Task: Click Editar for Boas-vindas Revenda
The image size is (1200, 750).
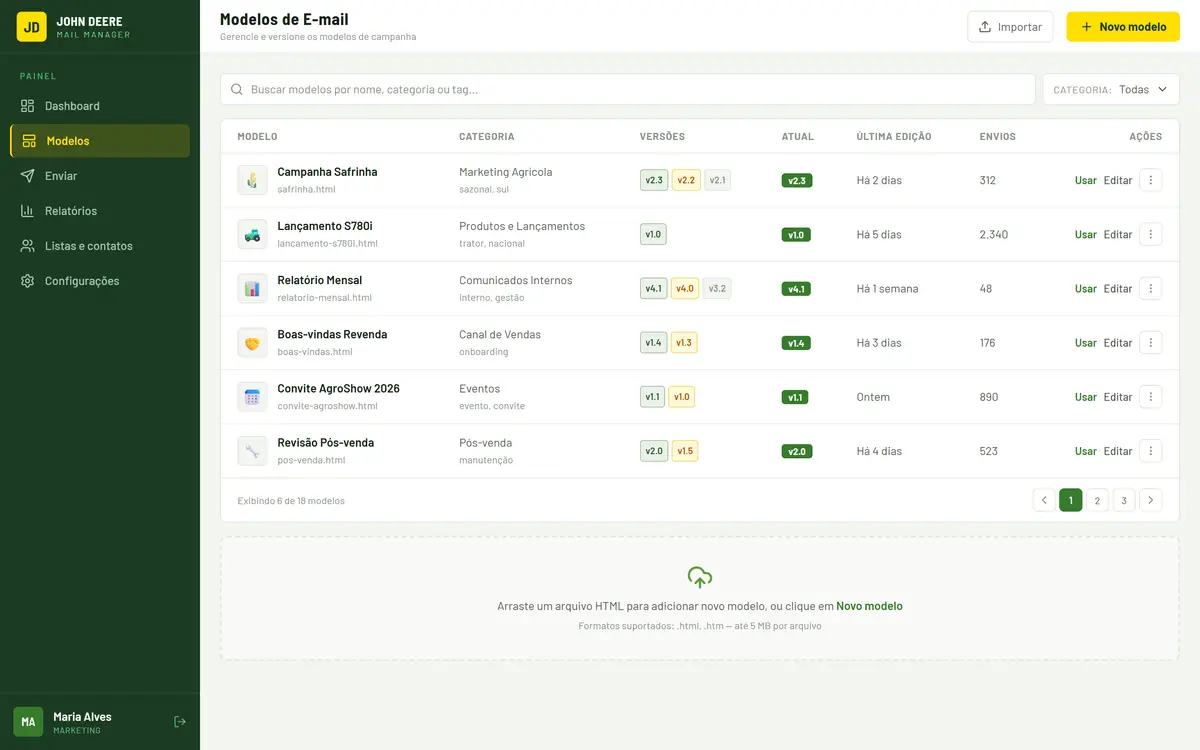Action: click(x=1118, y=343)
